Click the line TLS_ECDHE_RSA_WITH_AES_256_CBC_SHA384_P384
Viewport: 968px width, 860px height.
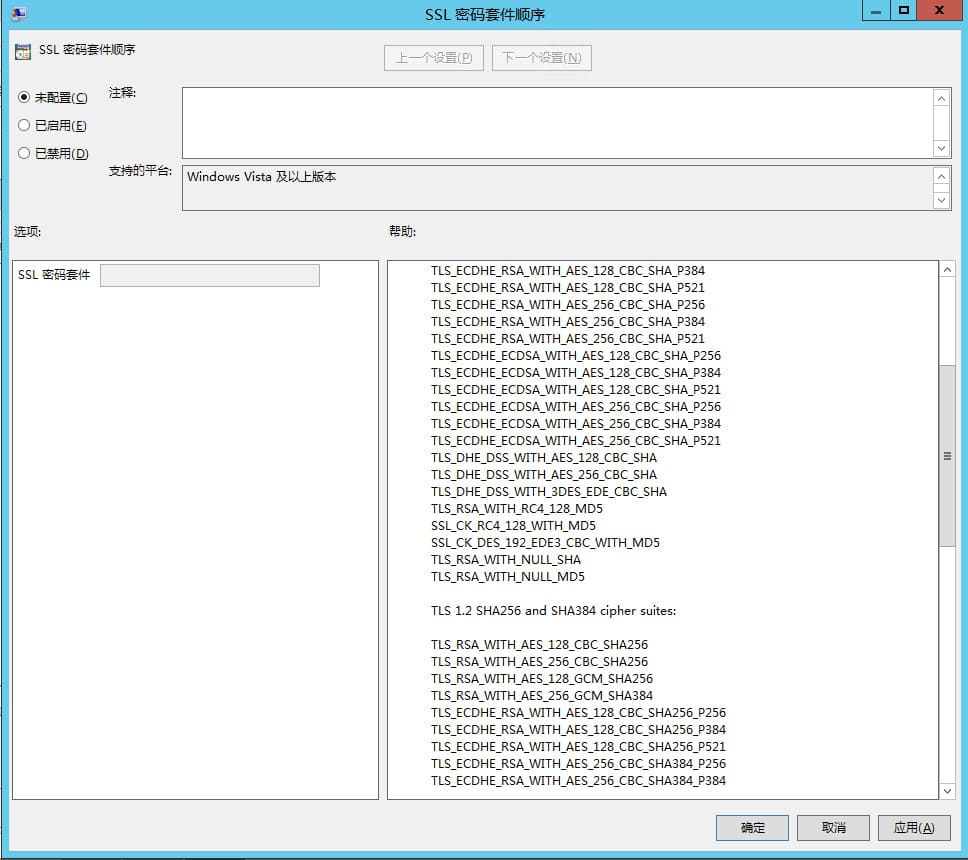[578, 780]
